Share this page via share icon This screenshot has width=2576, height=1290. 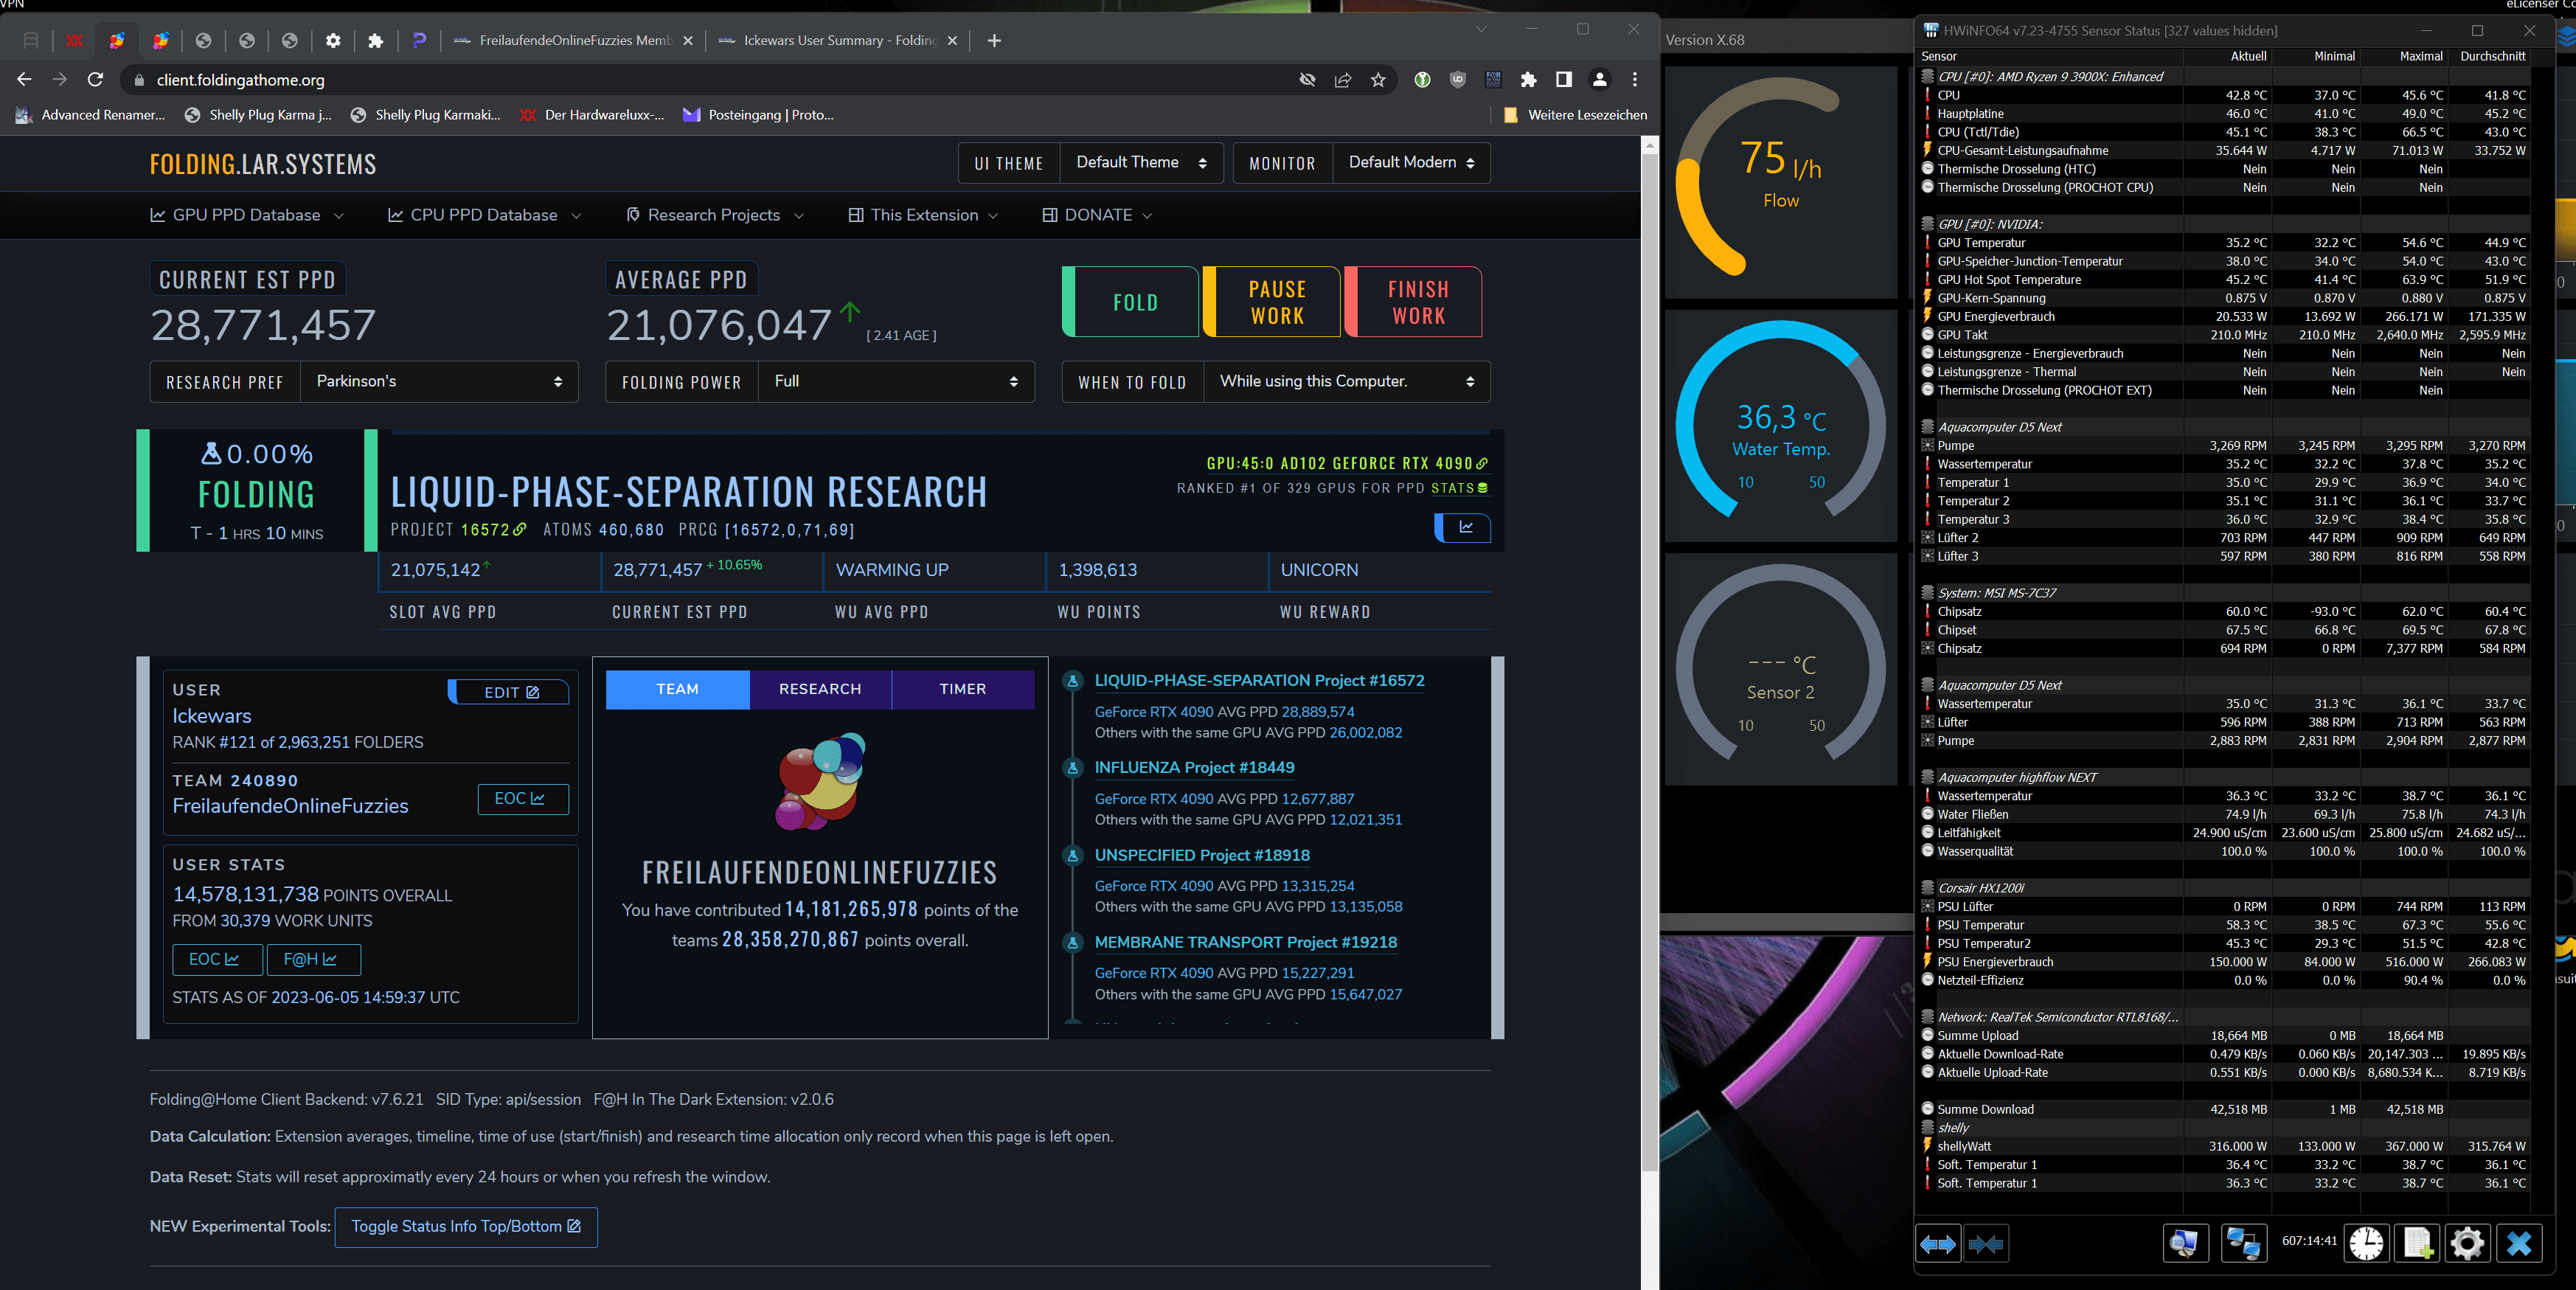coord(1343,80)
